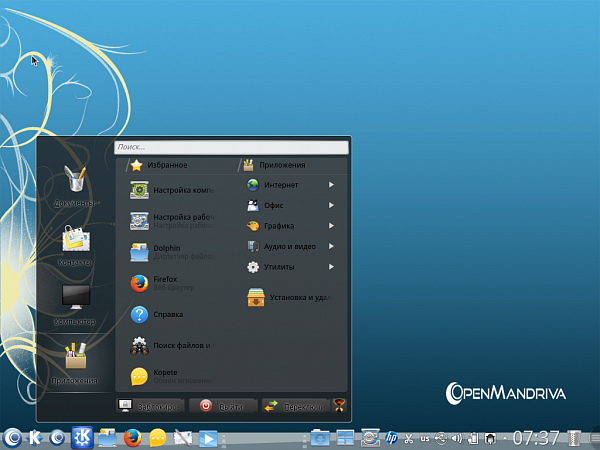This screenshot has width=600, height=450.
Task: Click the folder view widget in taskbar
Action: [x=320, y=438]
